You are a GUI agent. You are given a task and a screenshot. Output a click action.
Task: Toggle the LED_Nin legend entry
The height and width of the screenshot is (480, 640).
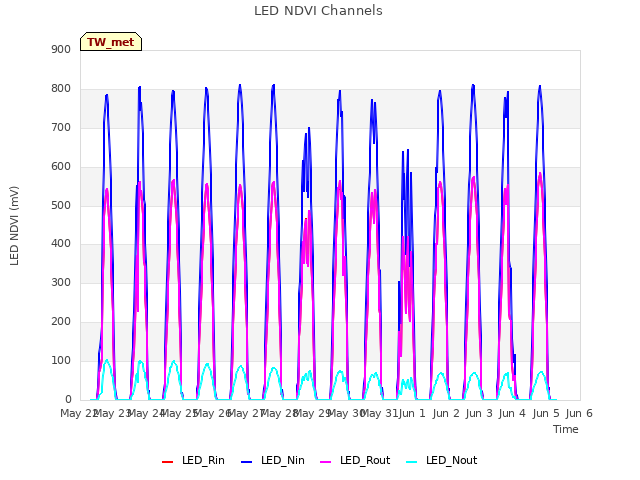point(273,460)
